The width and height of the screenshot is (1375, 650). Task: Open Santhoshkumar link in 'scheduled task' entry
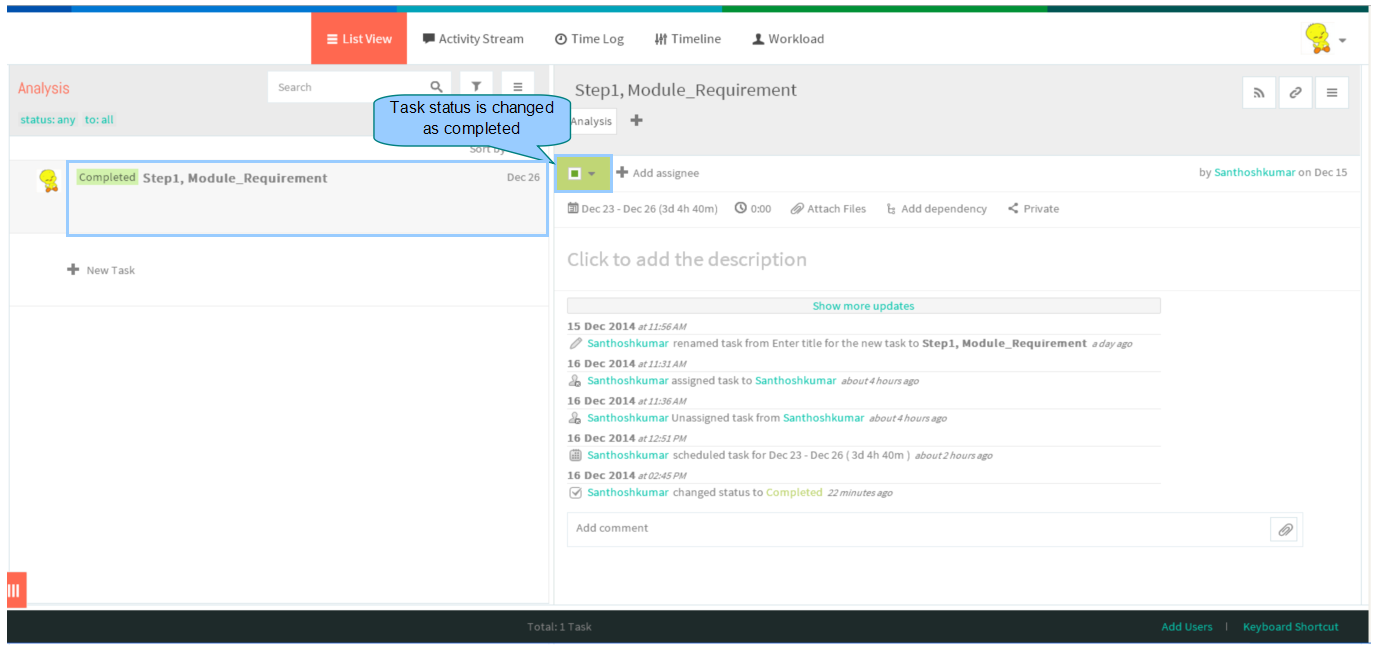[628, 455]
